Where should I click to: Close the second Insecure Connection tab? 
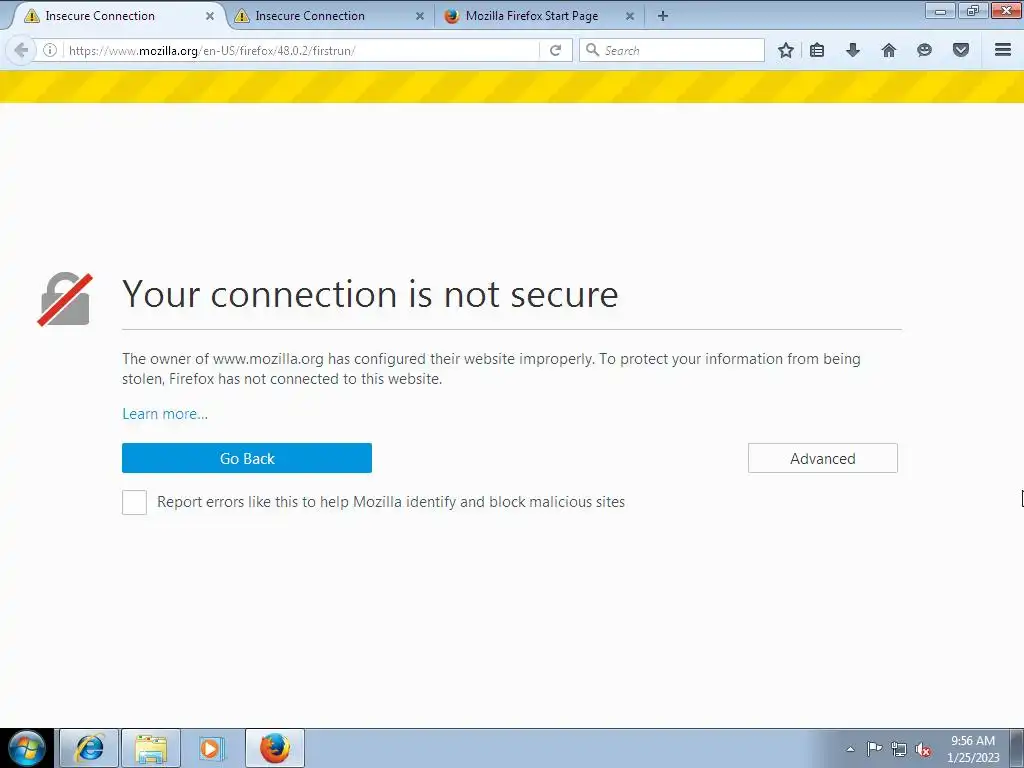[420, 16]
